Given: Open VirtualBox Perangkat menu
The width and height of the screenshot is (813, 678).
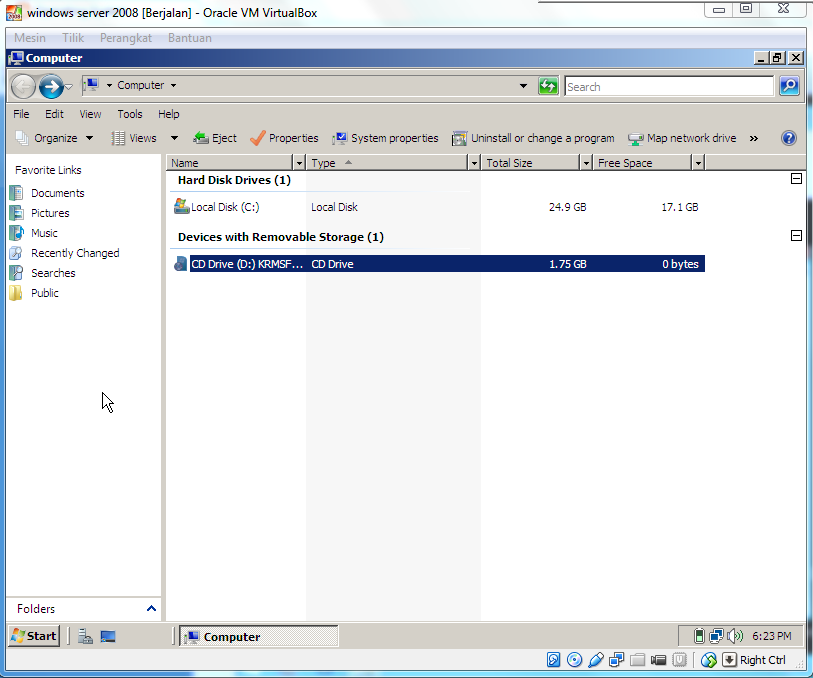Looking at the screenshot, I should 125,38.
